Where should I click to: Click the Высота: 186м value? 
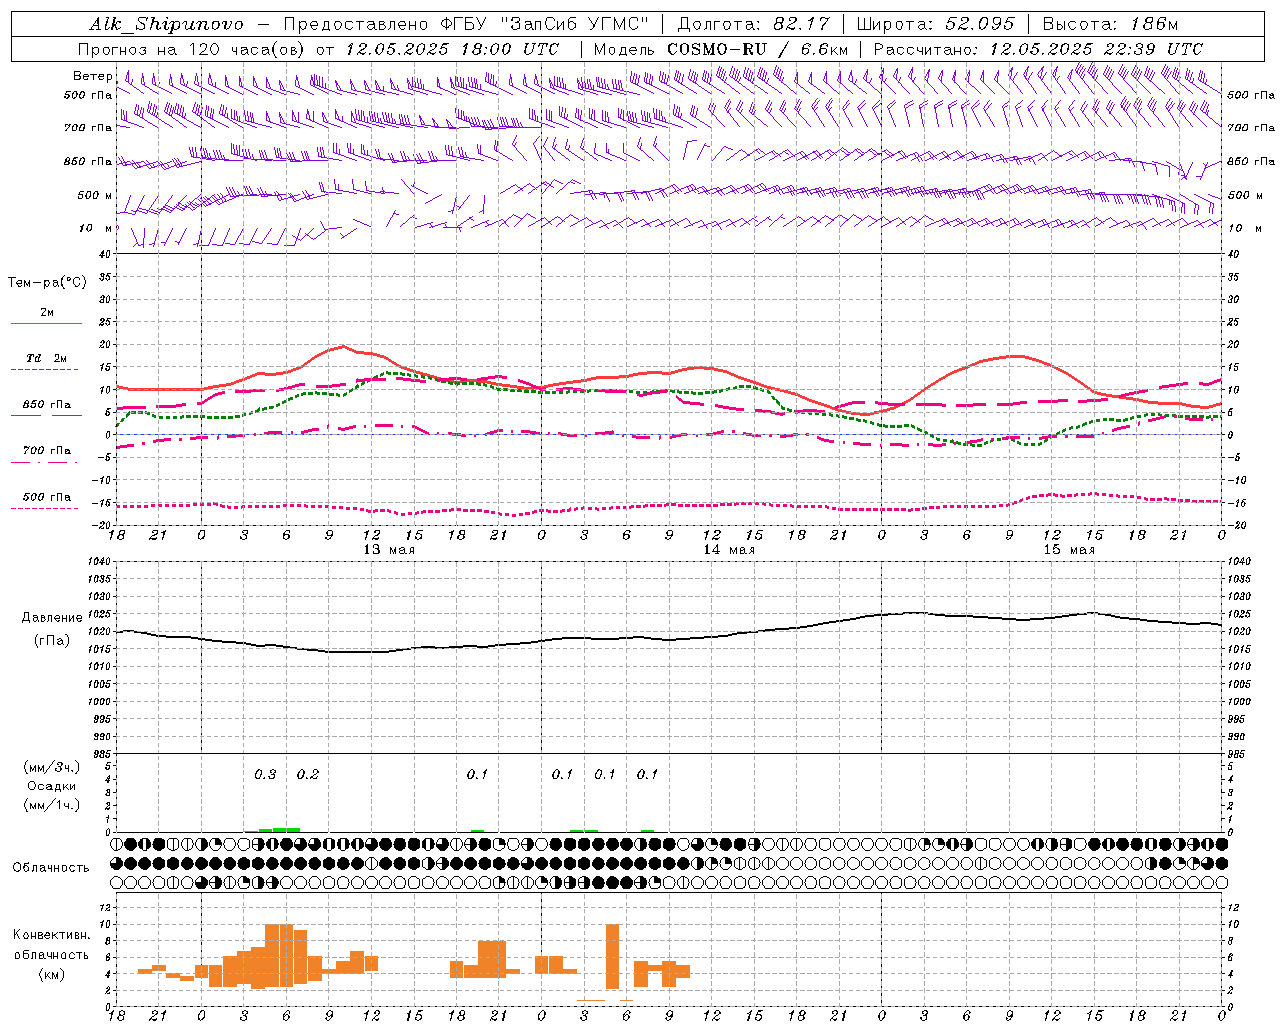1111,24
